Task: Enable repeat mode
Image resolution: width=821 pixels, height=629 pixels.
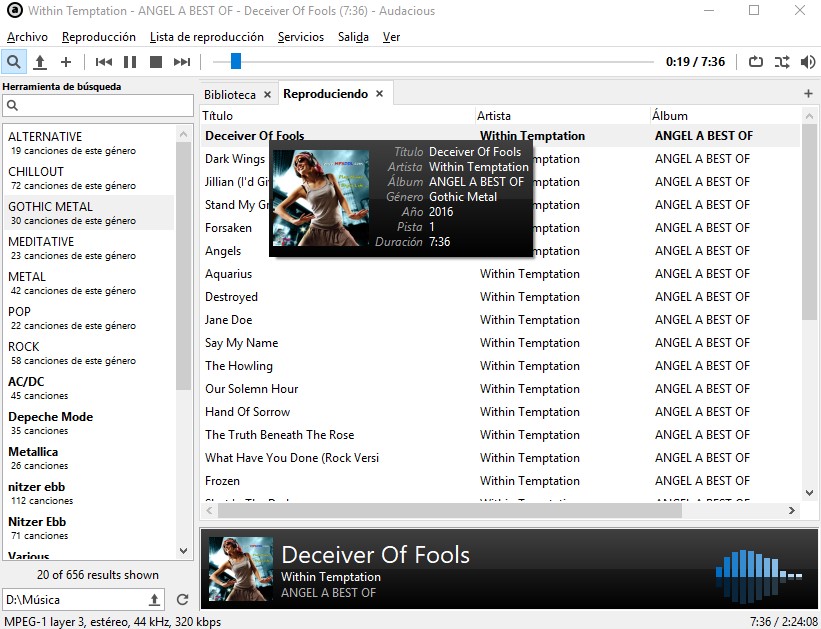Action: point(755,61)
